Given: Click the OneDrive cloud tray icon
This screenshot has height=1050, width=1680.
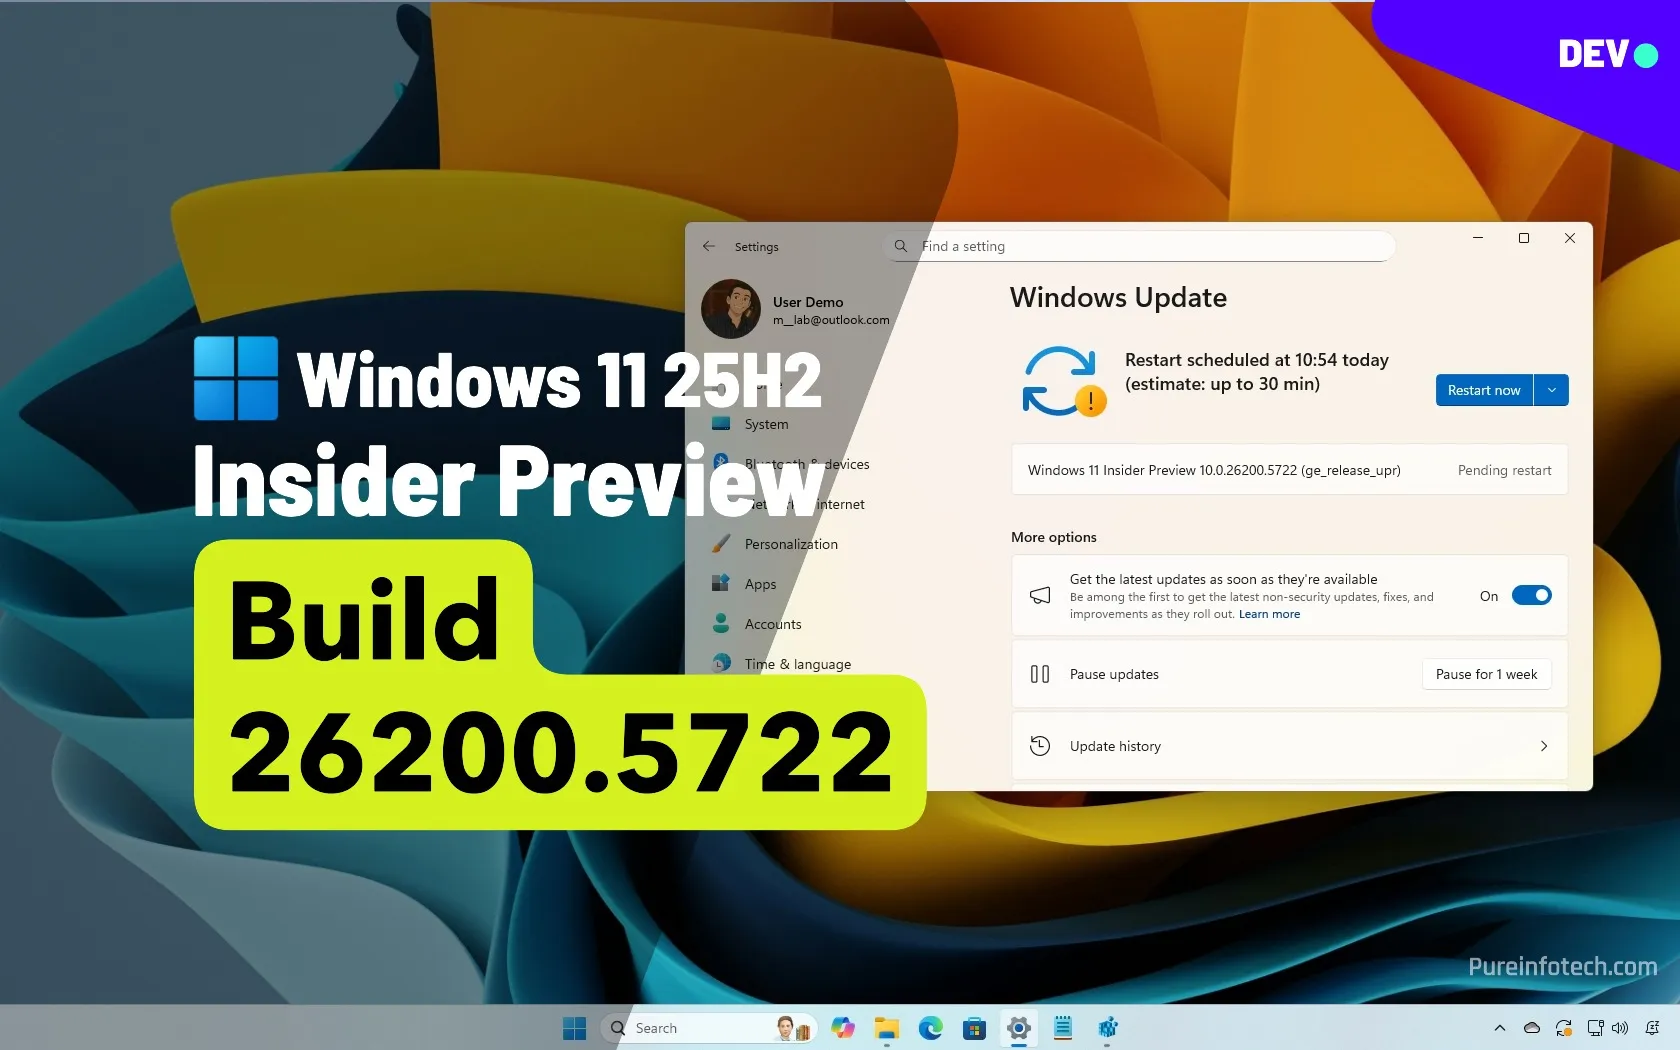Looking at the screenshot, I should (x=1531, y=1028).
